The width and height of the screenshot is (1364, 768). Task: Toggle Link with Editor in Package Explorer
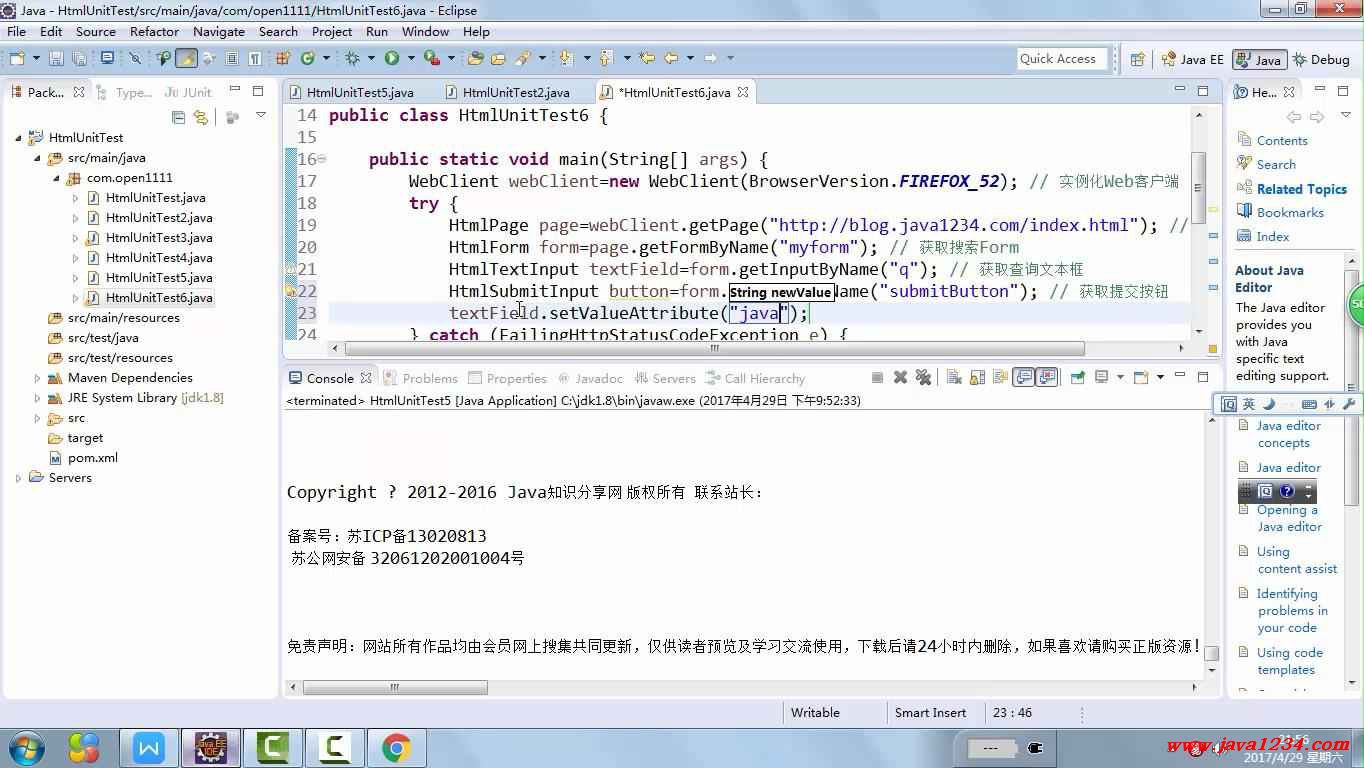pyautogui.click(x=201, y=117)
